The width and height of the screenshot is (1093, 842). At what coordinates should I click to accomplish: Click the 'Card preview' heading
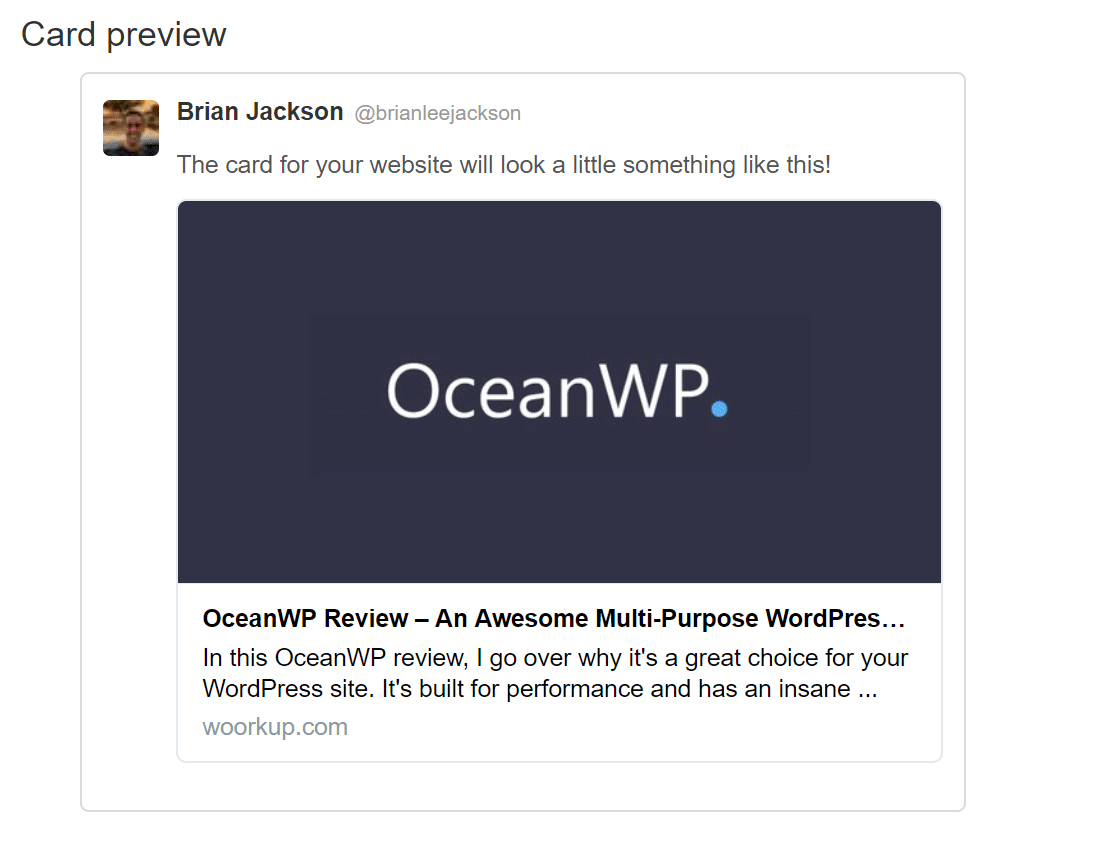[124, 35]
